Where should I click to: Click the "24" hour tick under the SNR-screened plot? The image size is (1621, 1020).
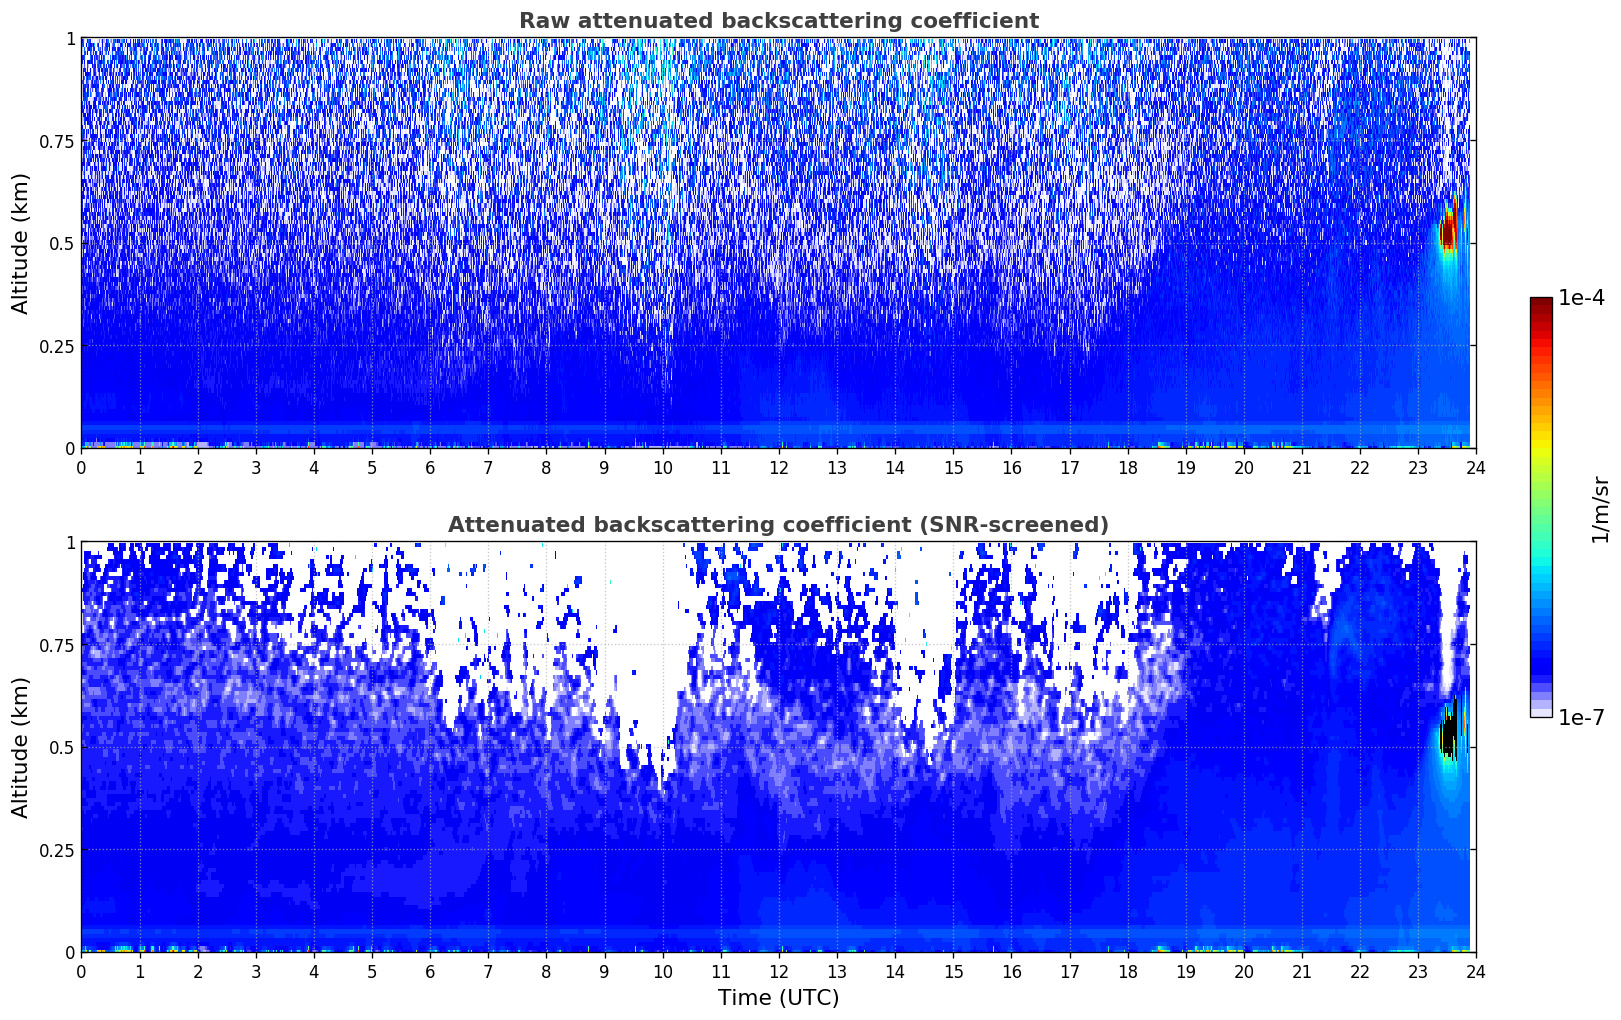[x=1476, y=971]
